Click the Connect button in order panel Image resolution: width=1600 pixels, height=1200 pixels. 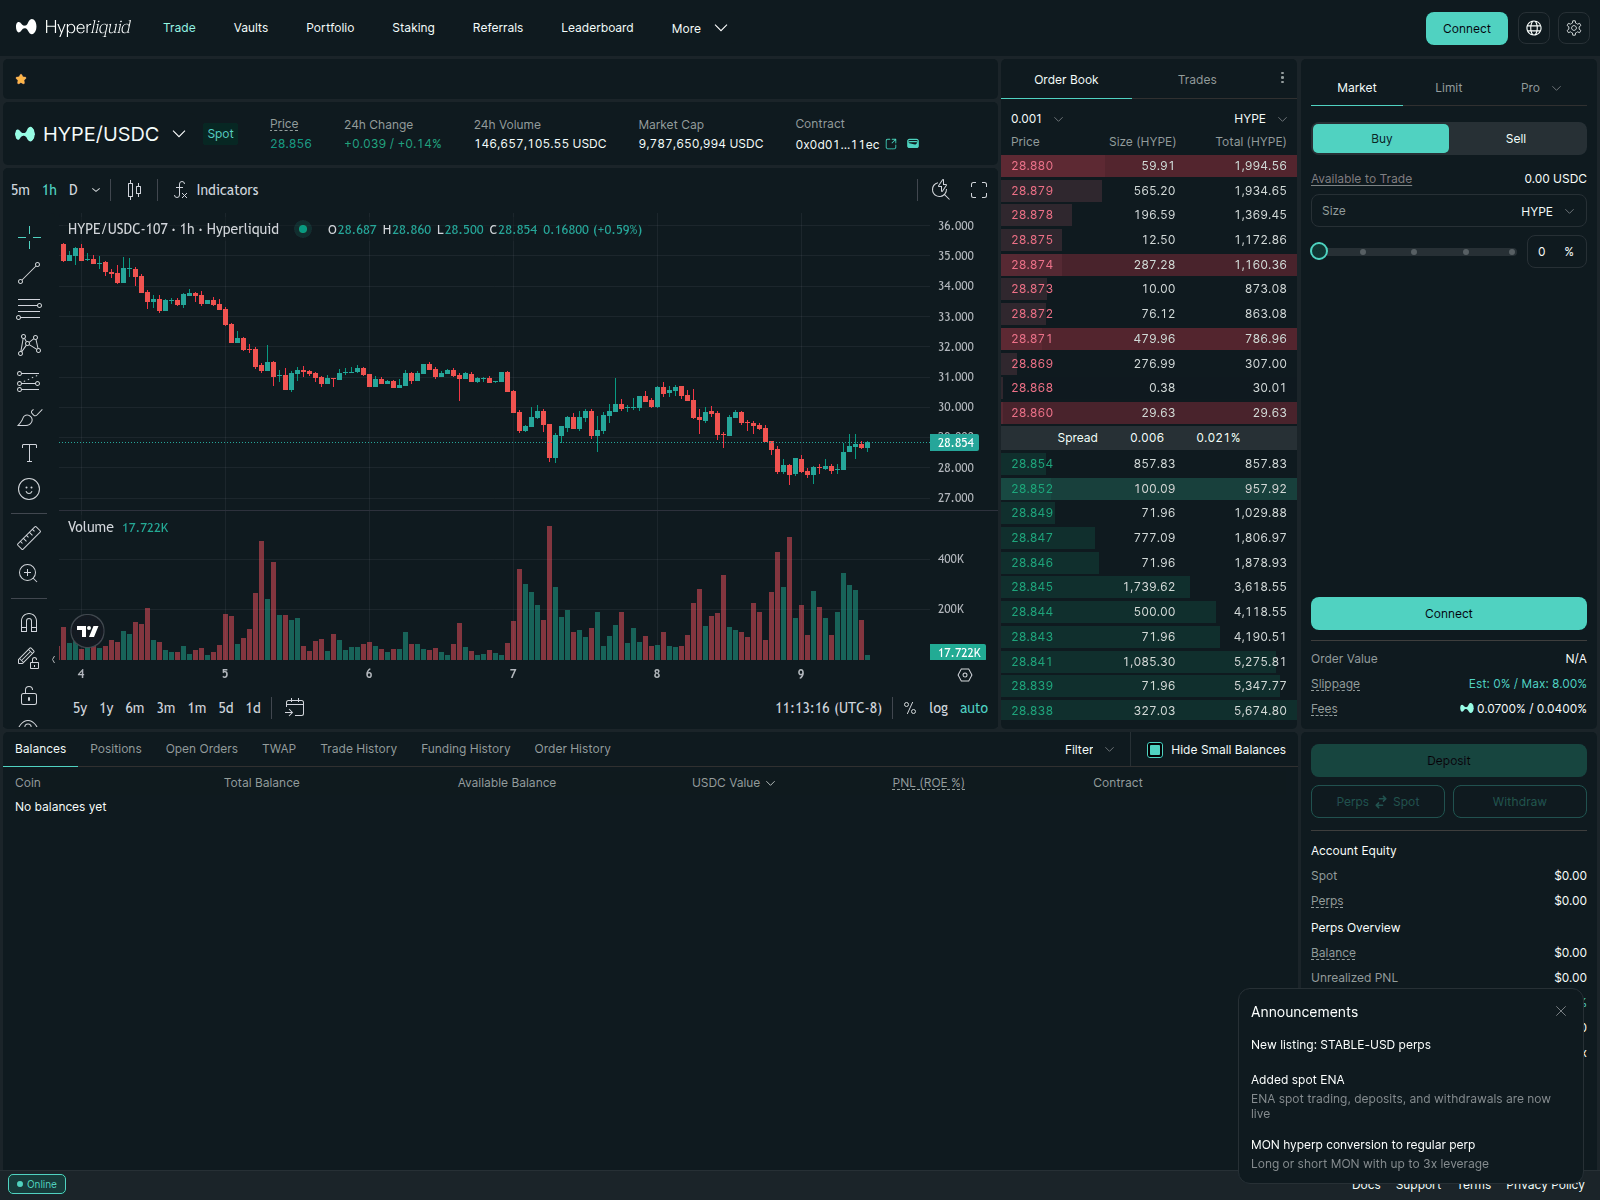(1448, 614)
